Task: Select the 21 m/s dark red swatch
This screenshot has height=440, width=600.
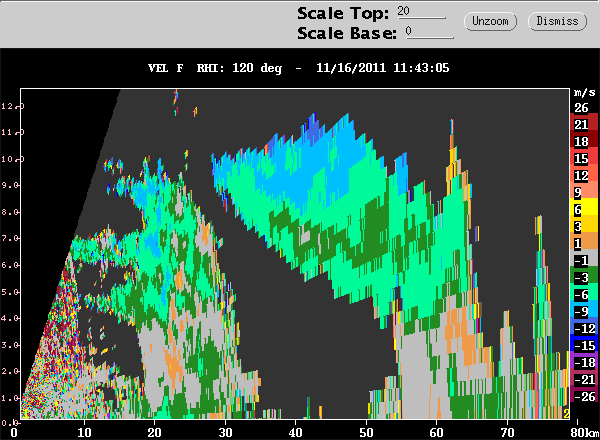Action: click(x=584, y=124)
